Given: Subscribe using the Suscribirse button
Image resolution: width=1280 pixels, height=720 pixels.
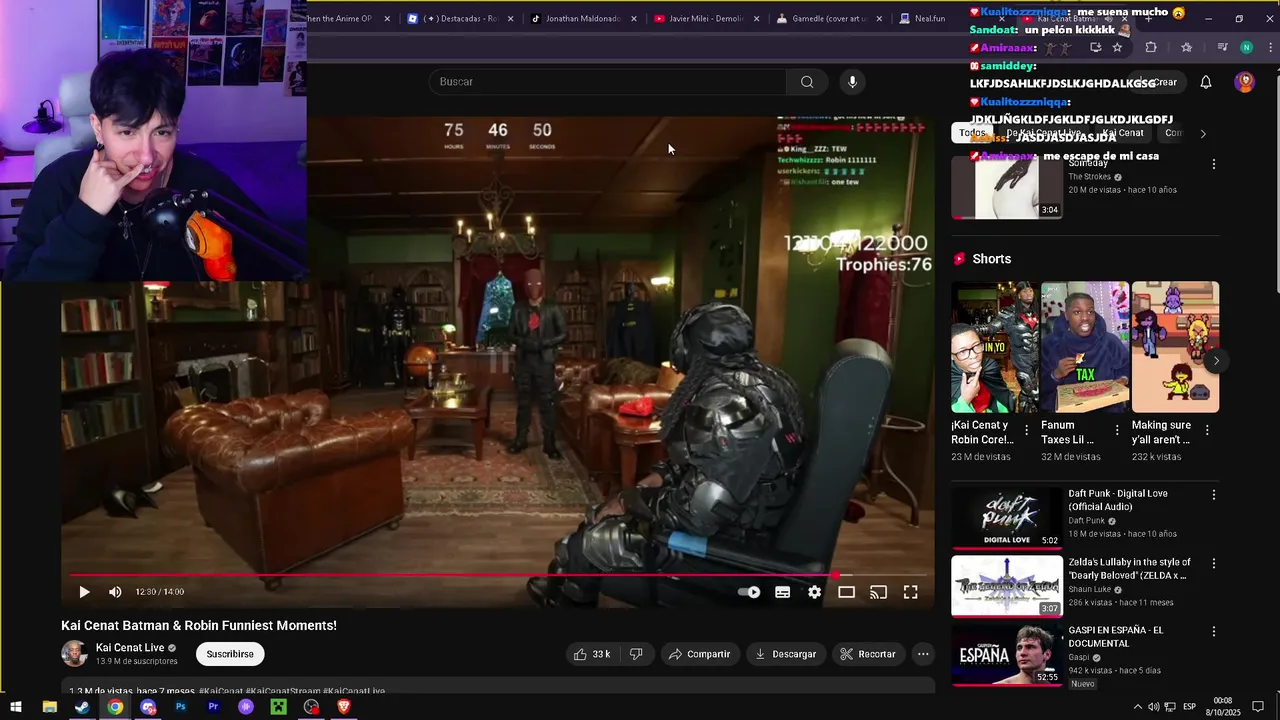Looking at the screenshot, I should 230,654.
